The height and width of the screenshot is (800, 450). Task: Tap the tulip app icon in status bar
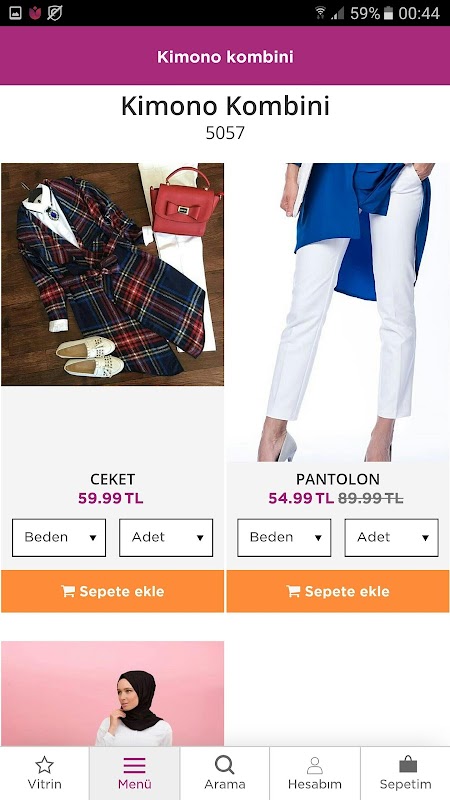click(35, 13)
